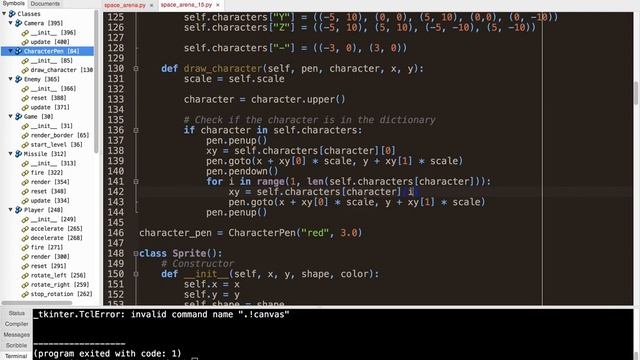This screenshot has width=640, height=360.
Task: Click the Player class icon
Action: [18, 209]
